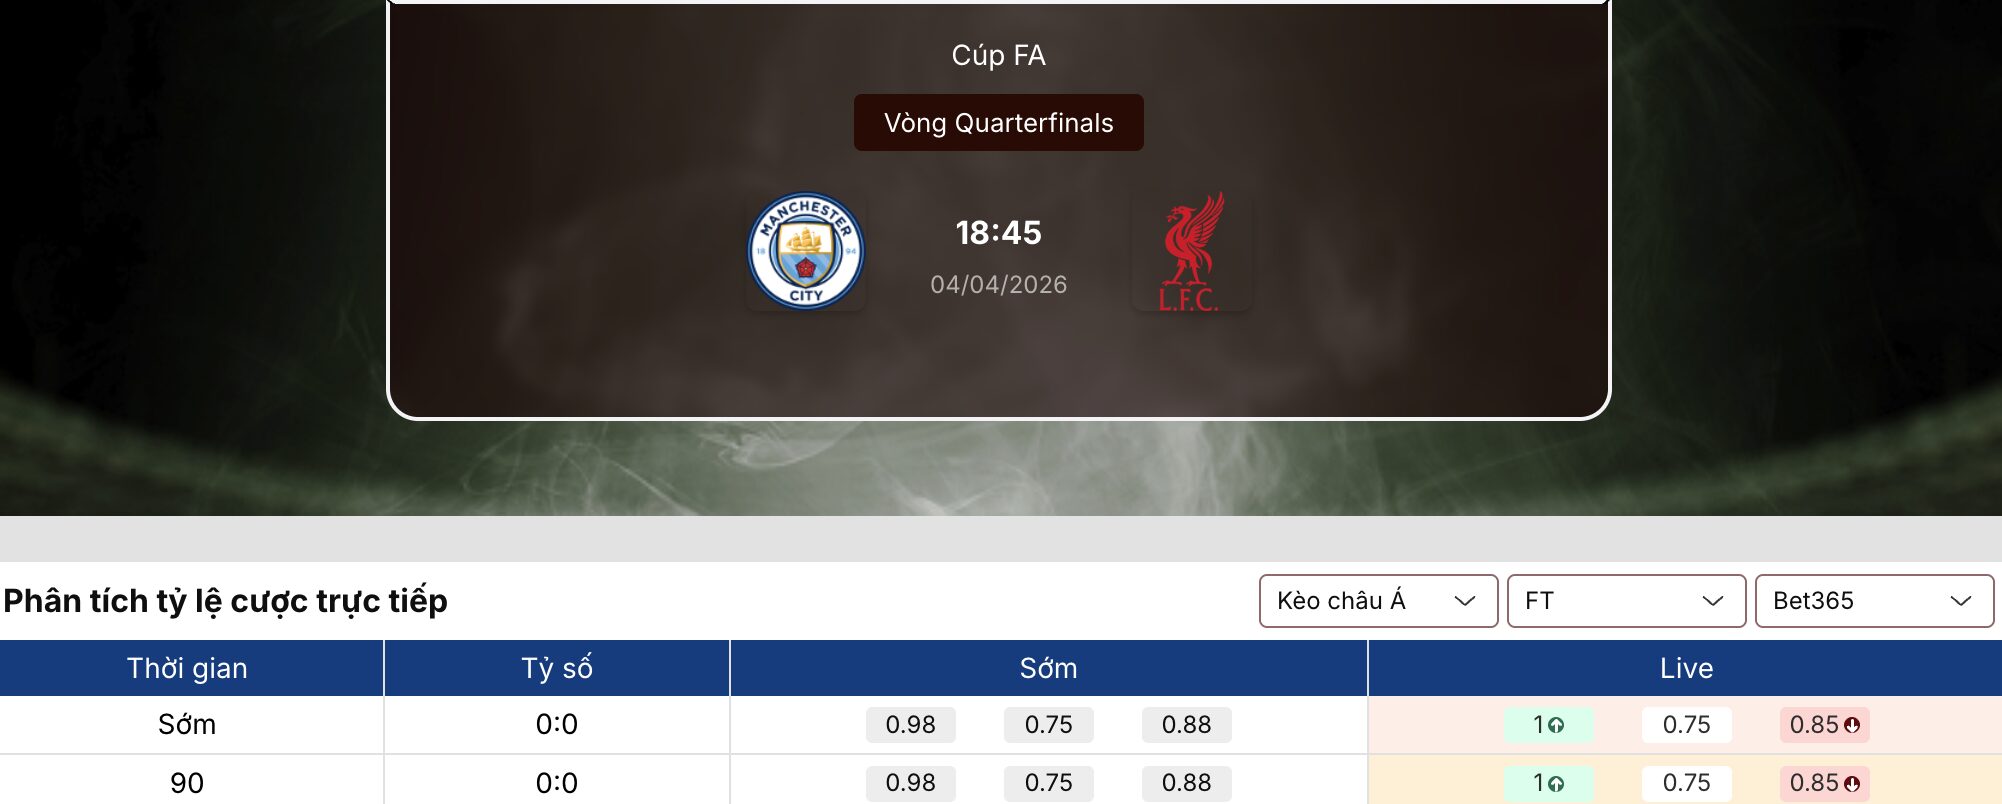Screen dimensions: 2002x804
Task: Open the Bet365 bookmaker dropdown
Action: (x=1872, y=601)
